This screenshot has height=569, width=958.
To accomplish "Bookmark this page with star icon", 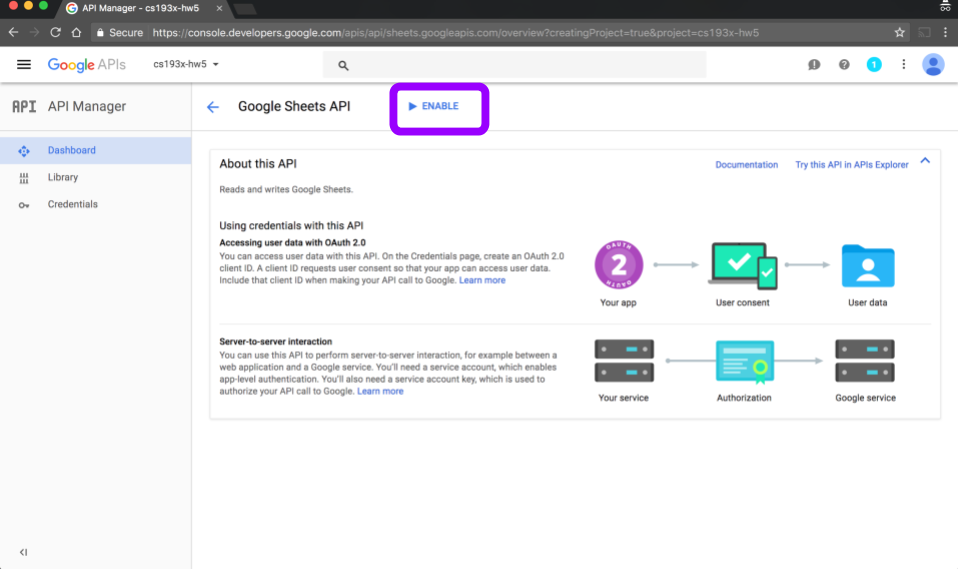I will pos(900,32).
